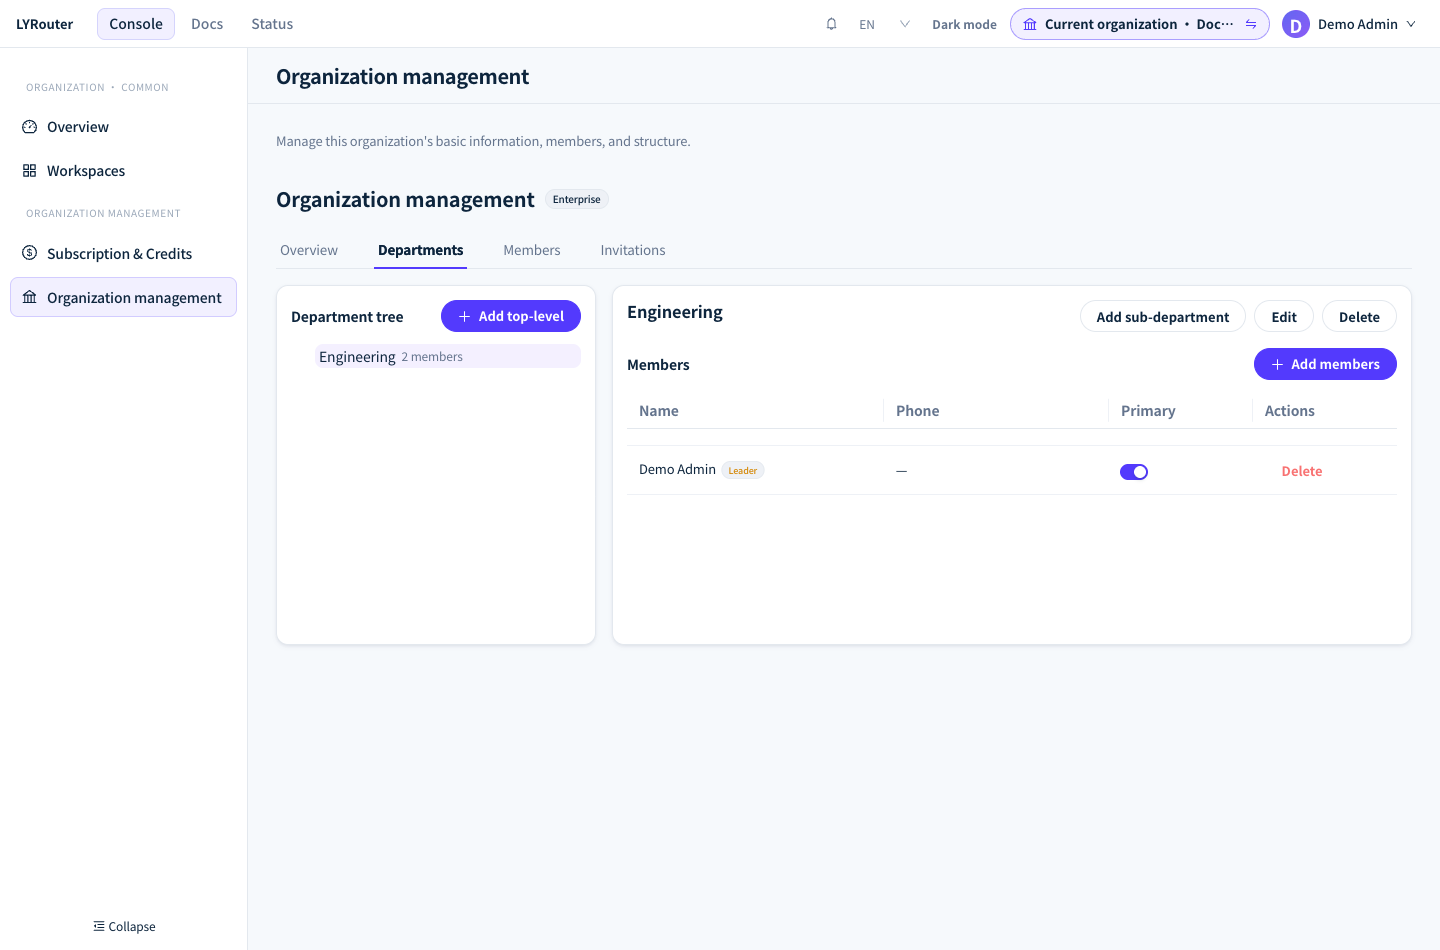
Task: Remove Demo Admin using the red Delete link
Action: (x=1302, y=471)
